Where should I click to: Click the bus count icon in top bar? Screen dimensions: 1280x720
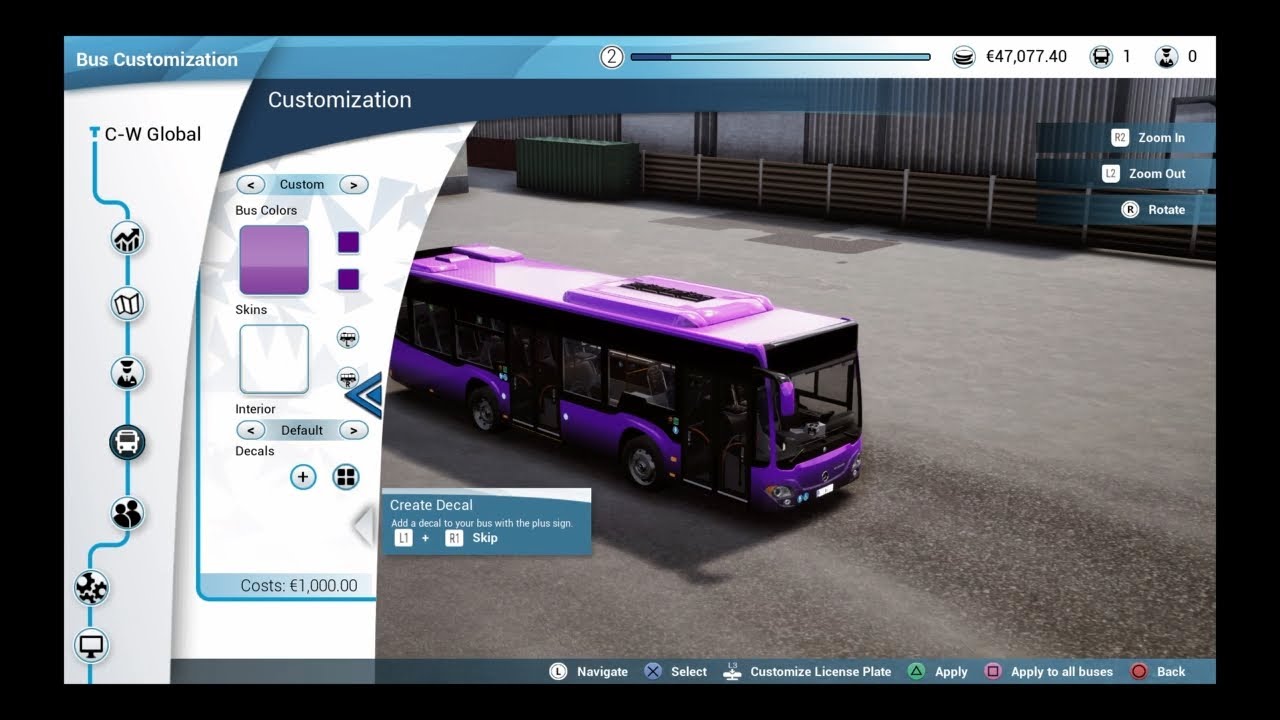coord(1101,57)
